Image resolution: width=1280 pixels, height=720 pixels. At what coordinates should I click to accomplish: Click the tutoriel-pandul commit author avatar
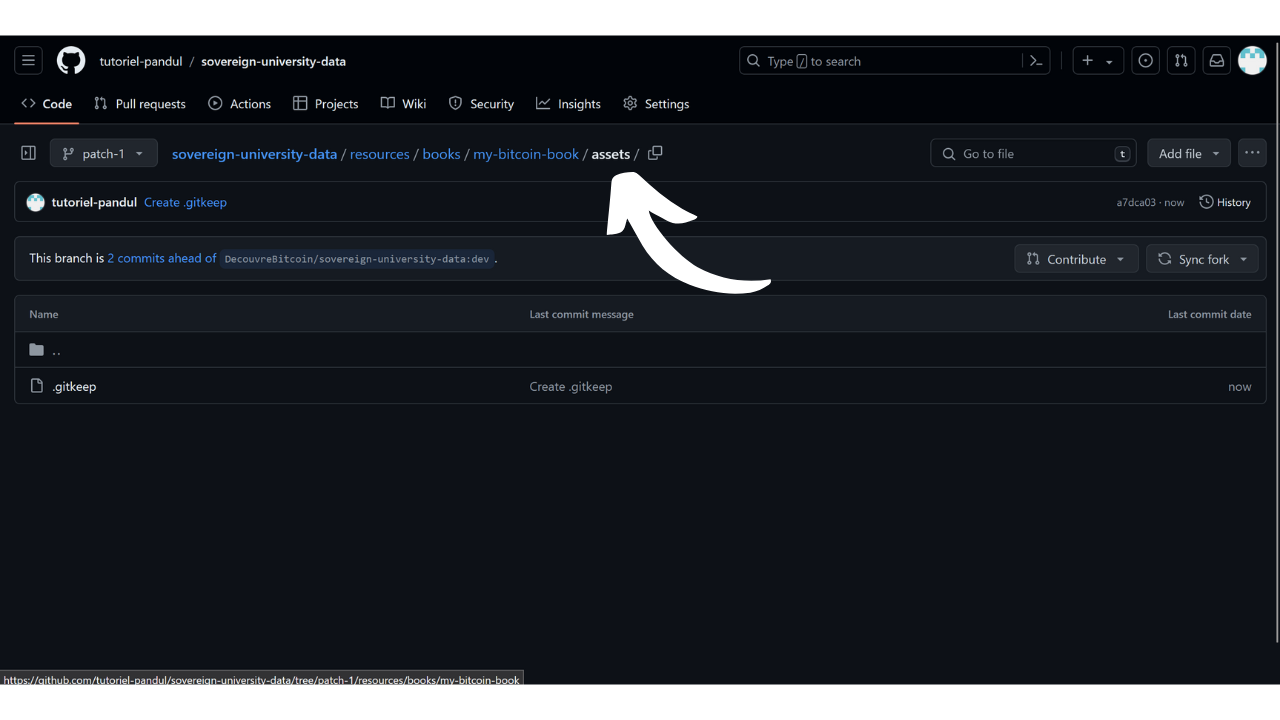[36, 202]
